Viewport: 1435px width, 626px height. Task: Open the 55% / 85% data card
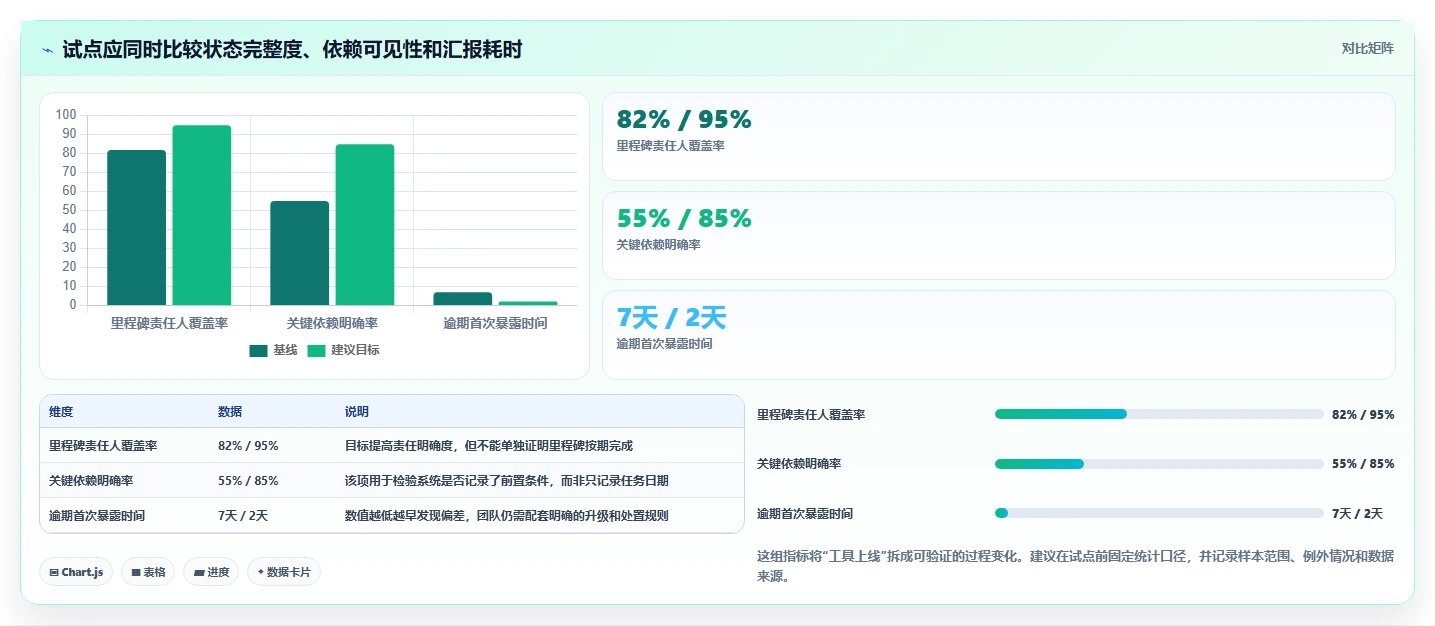tap(998, 235)
